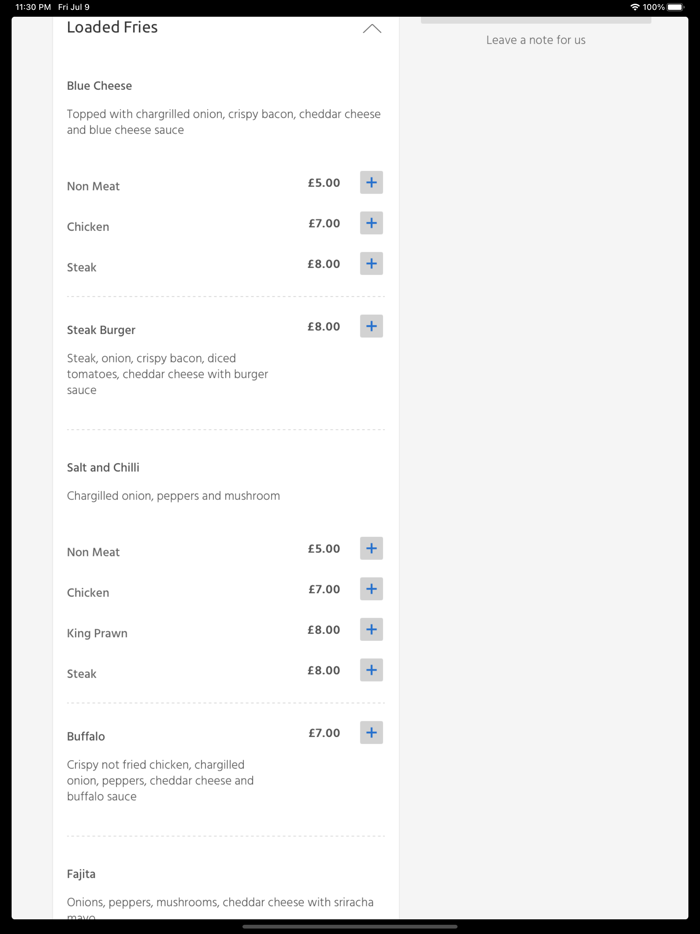
Task: Select the Buffalo item name
Action: (86, 737)
